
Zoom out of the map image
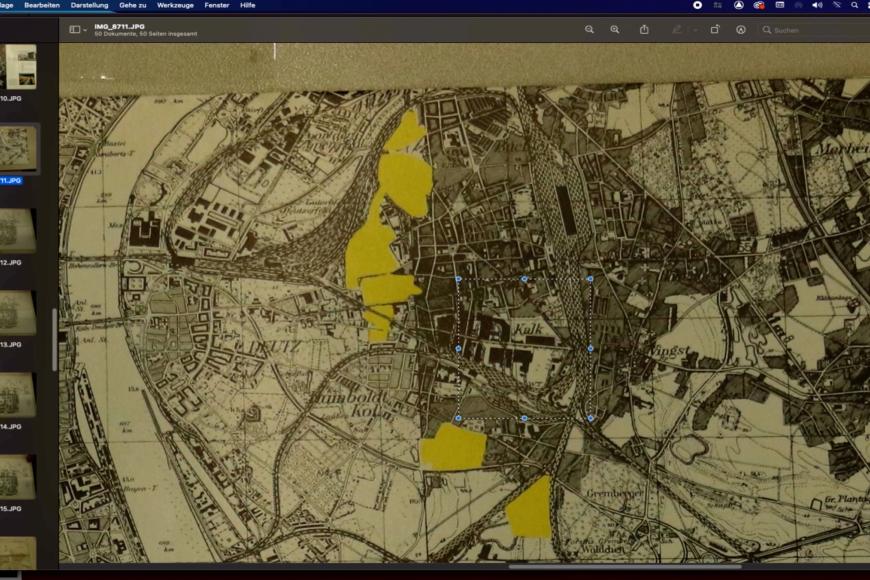589,29
